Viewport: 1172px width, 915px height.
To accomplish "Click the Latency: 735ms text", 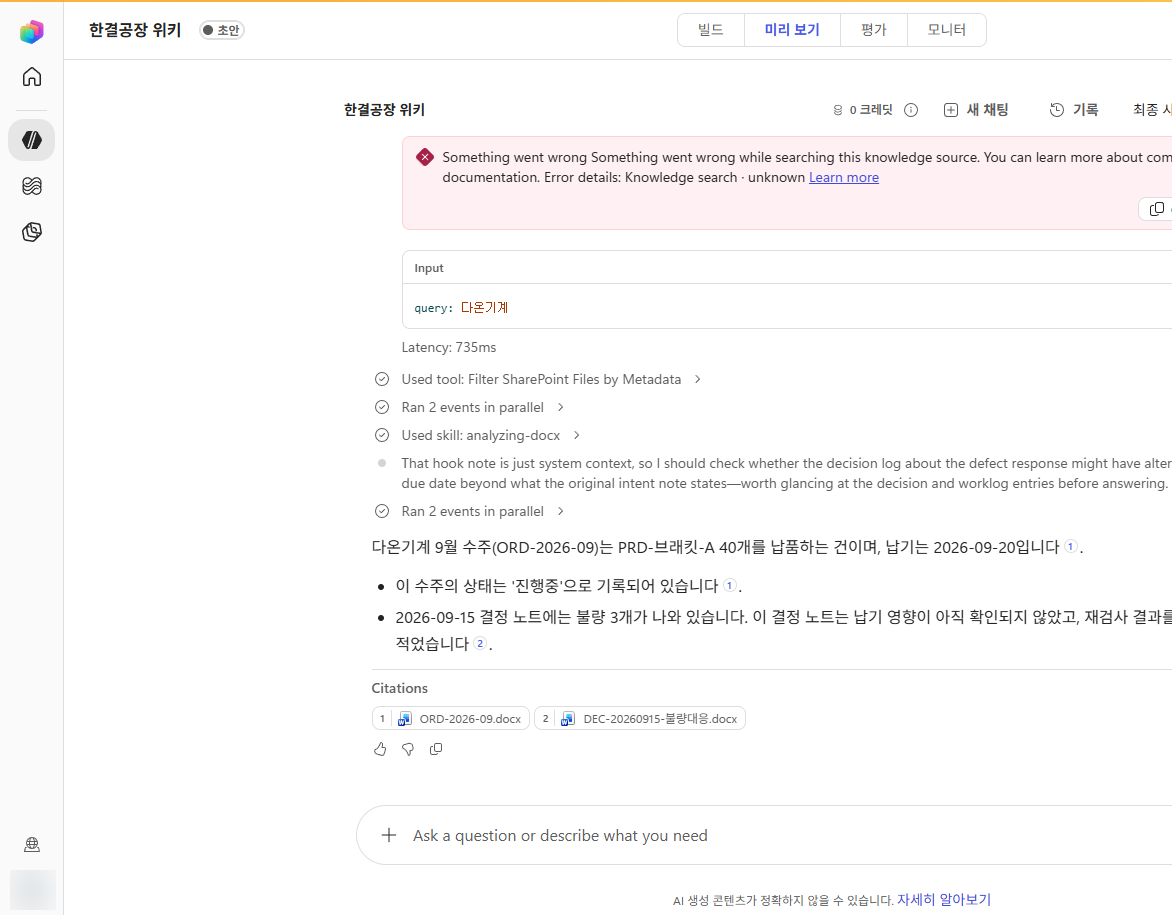I will tap(448, 347).
